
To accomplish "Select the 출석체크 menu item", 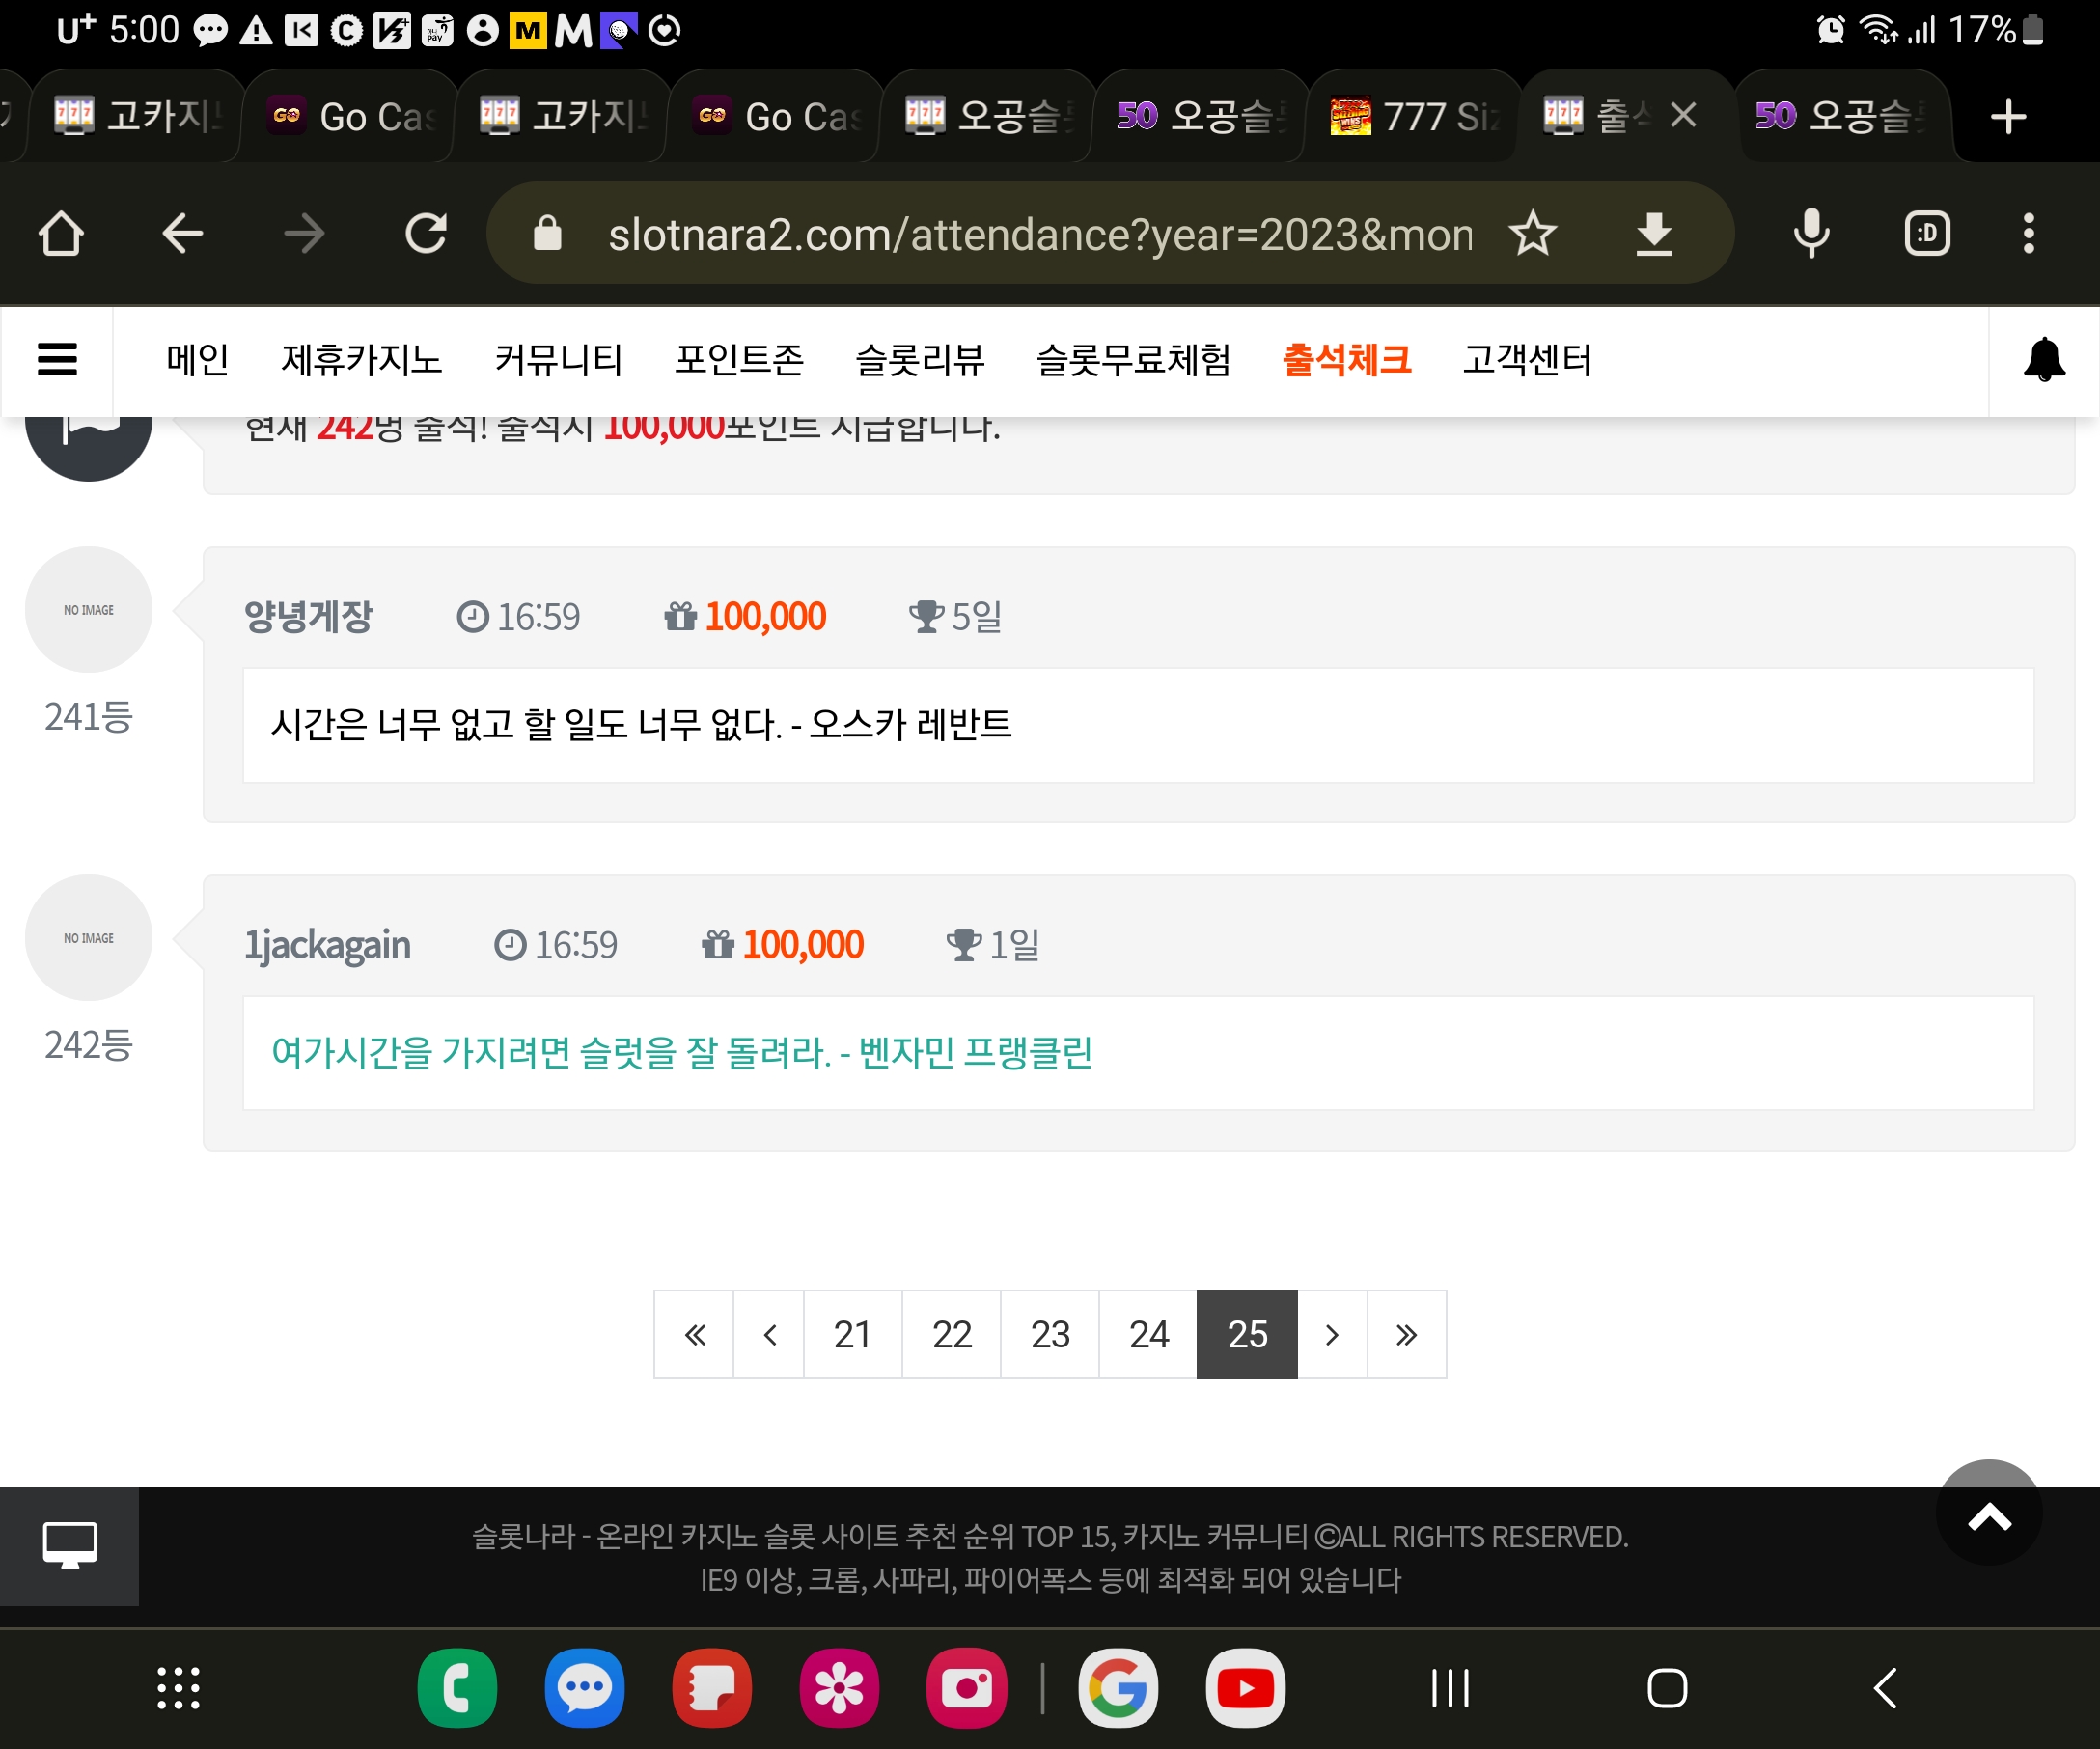I will (1346, 359).
